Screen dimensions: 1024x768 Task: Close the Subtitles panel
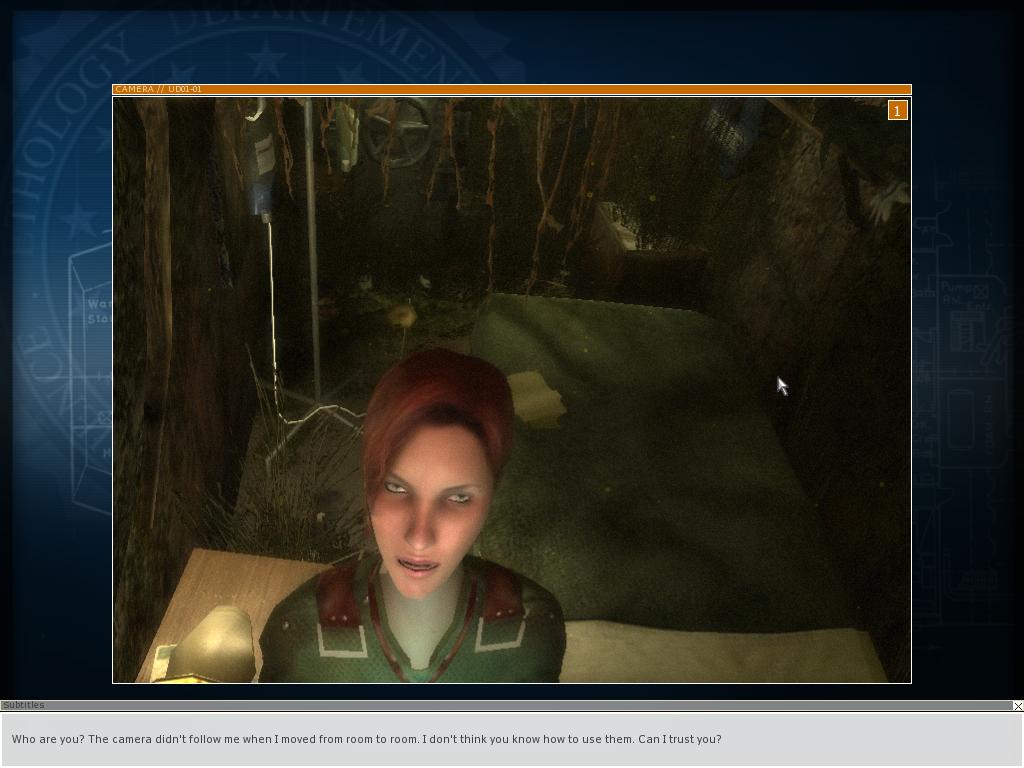coord(1017,706)
